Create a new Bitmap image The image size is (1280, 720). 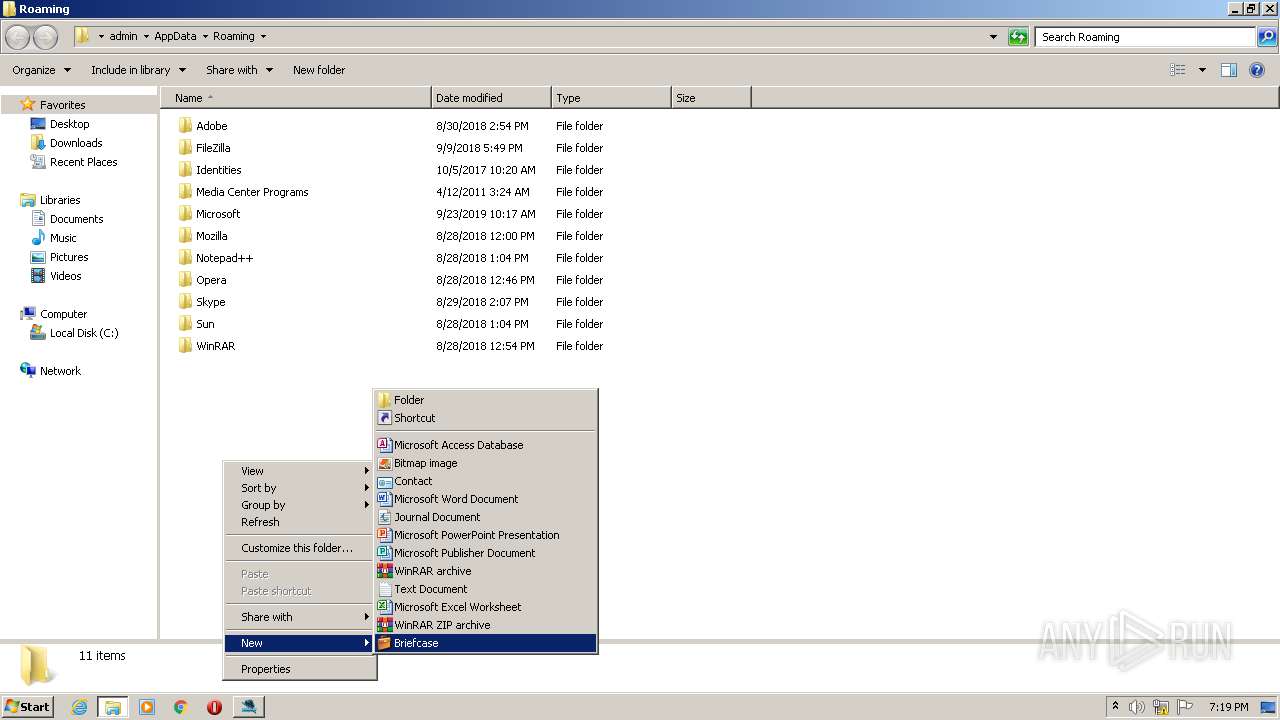coord(486,463)
